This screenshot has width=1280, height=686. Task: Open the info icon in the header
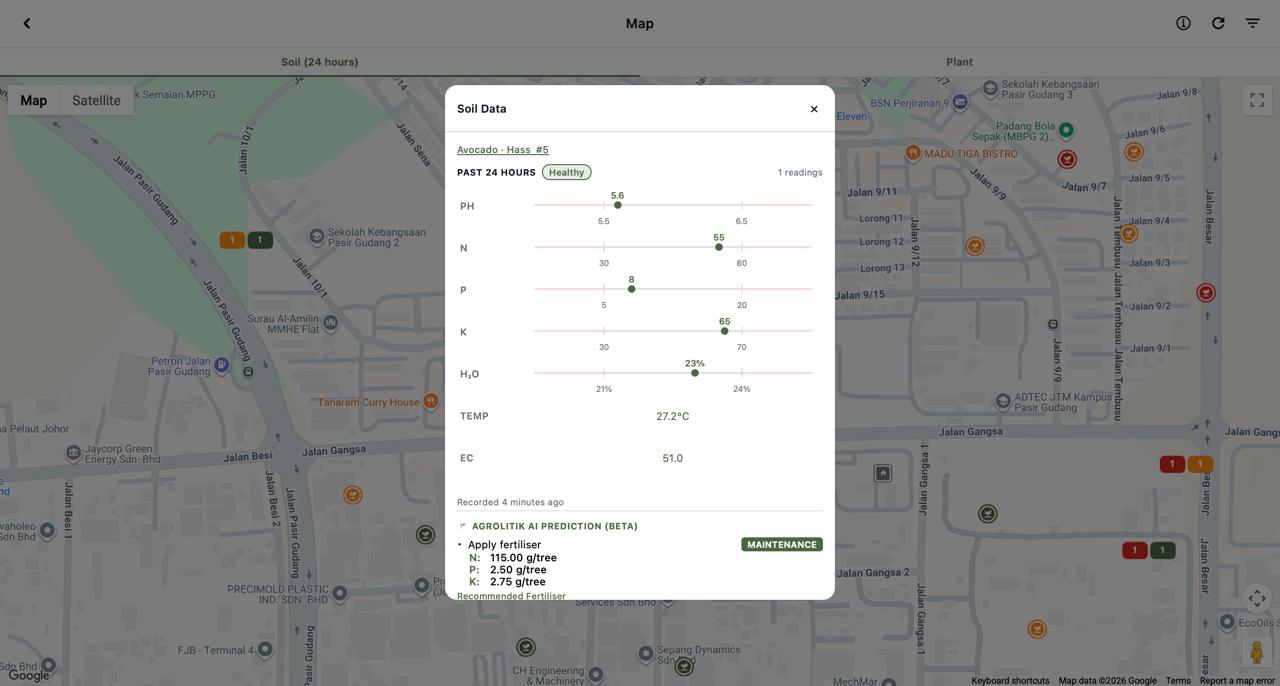1183,23
